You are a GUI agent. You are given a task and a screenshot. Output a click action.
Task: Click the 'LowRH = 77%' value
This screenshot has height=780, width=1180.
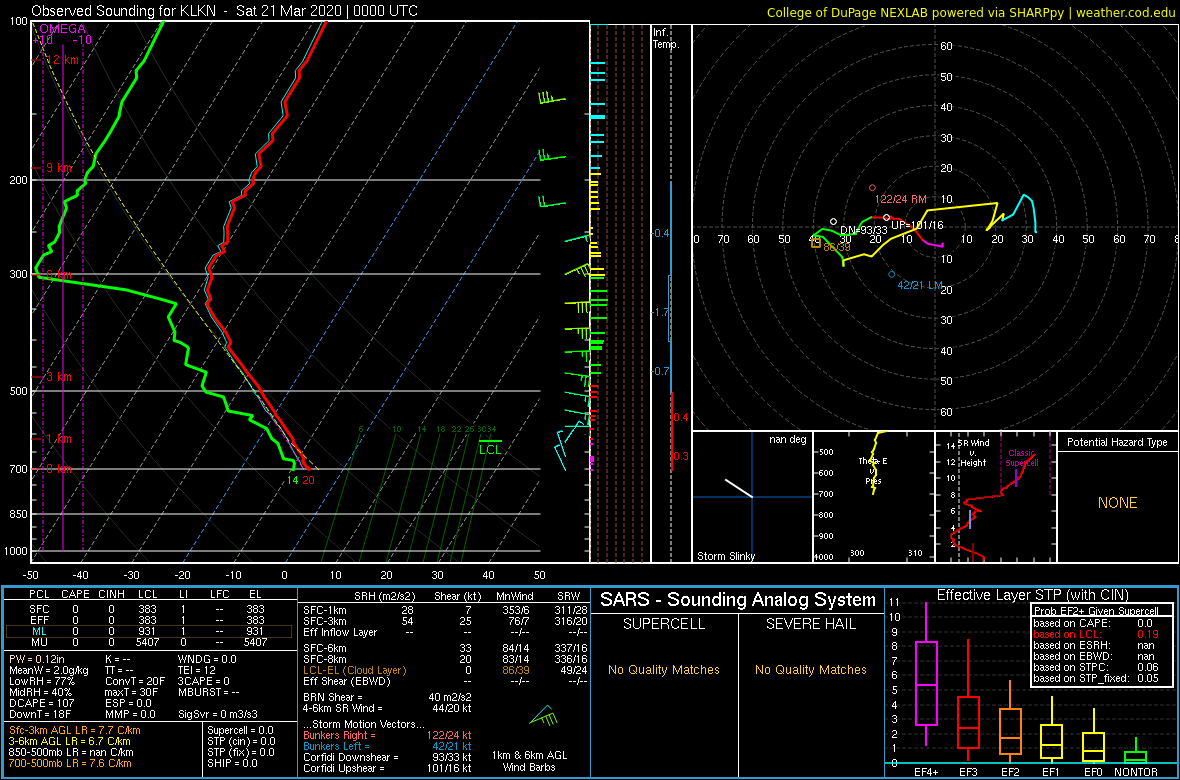pyautogui.click(x=38, y=680)
